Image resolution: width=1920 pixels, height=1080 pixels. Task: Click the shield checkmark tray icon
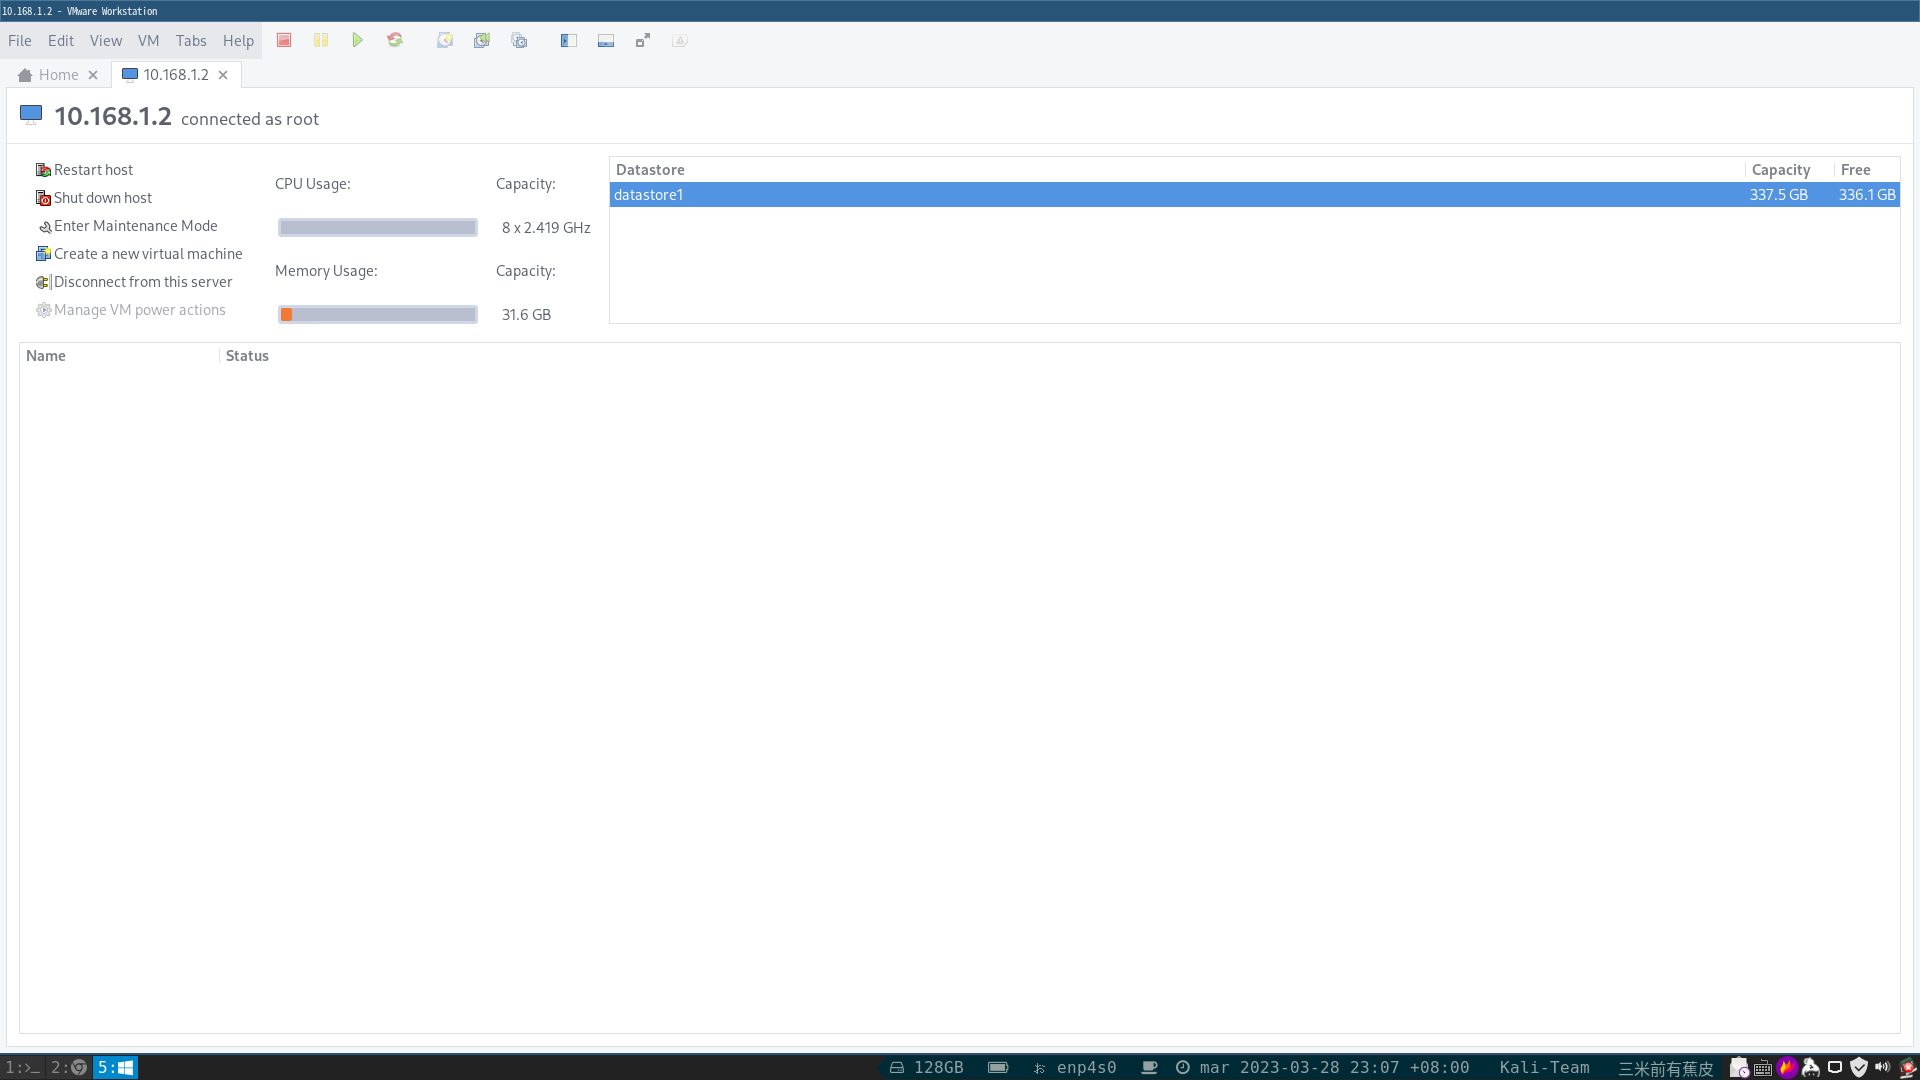[x=1859, y=1068]
